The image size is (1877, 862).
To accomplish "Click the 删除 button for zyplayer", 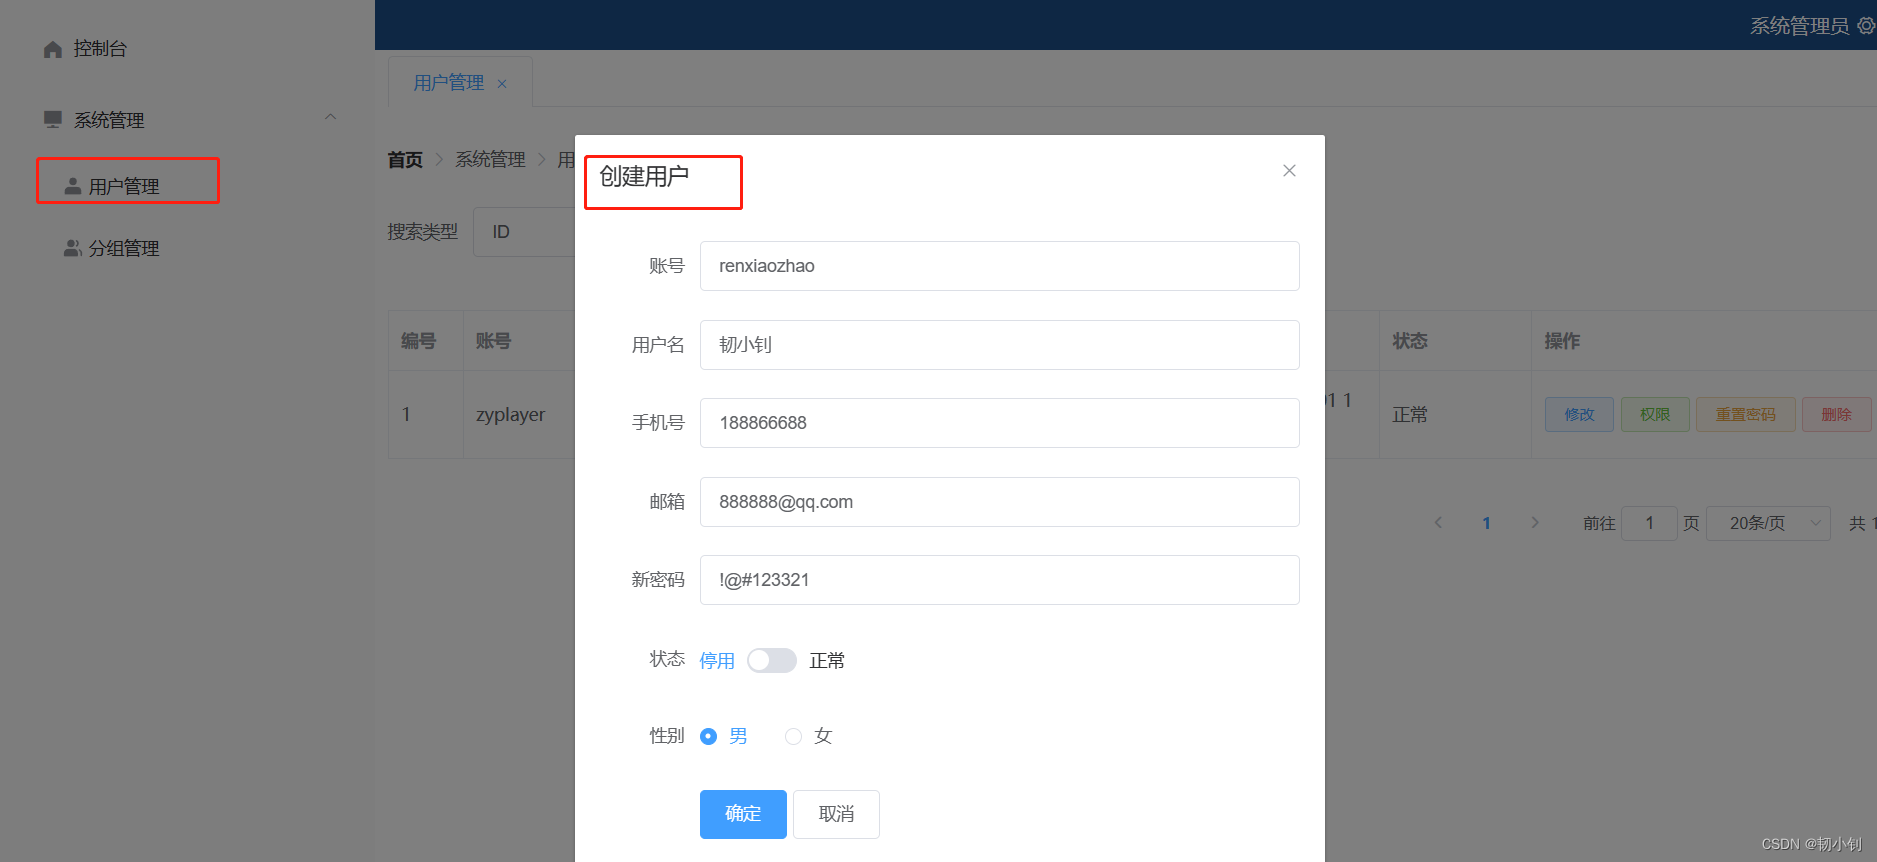I will pos(1837,415).
